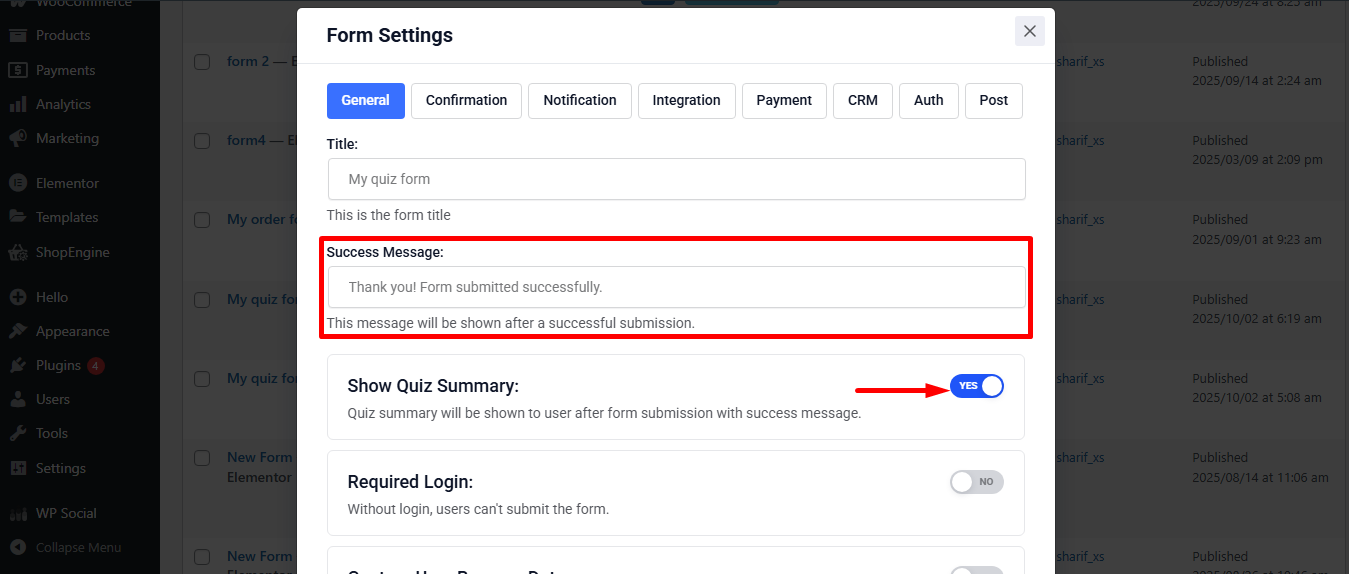Click the Marketing megaphone icon
Viewport: 1349px width, 574px height.
18,138
